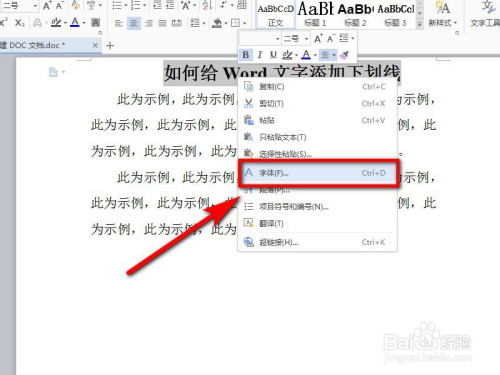
Task: Click the show/hide editing marks icon
Action: tap(222, 5)
